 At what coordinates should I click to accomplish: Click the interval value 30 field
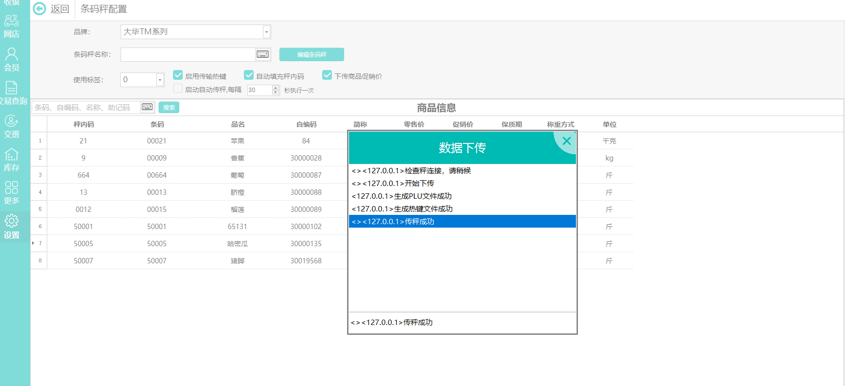click(x=260, y=90)
